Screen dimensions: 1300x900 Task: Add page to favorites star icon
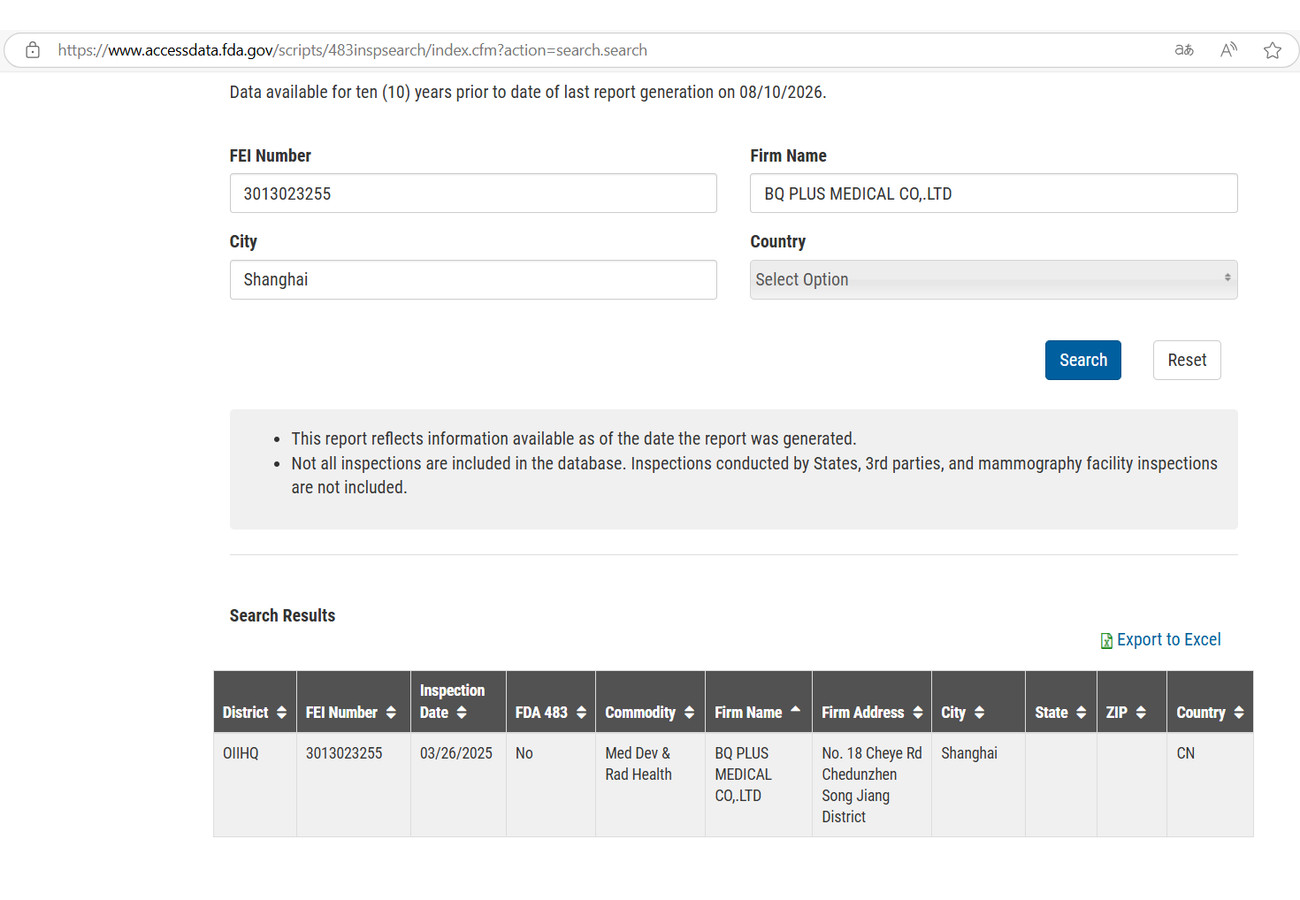point(1272,50)
